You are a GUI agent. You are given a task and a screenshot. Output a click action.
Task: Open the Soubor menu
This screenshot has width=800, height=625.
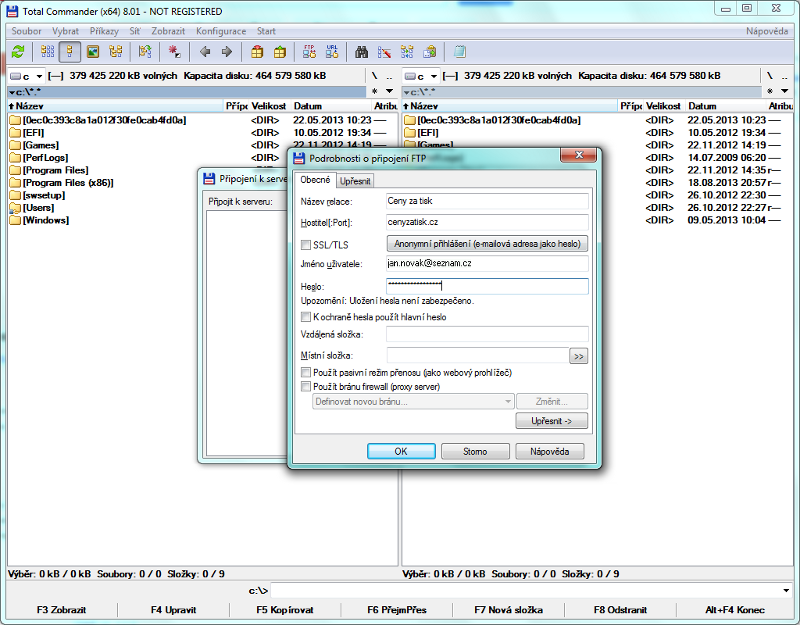27,31
